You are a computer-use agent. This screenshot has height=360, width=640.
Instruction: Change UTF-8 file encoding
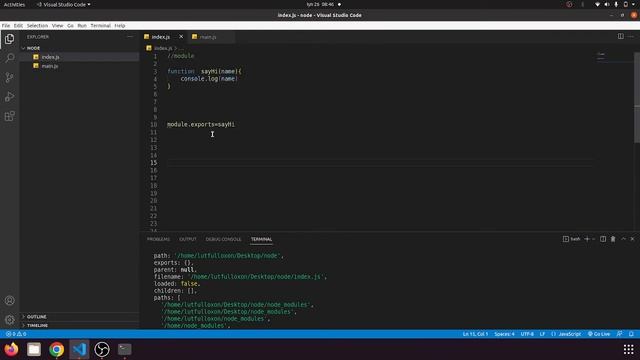click(527, 334)
